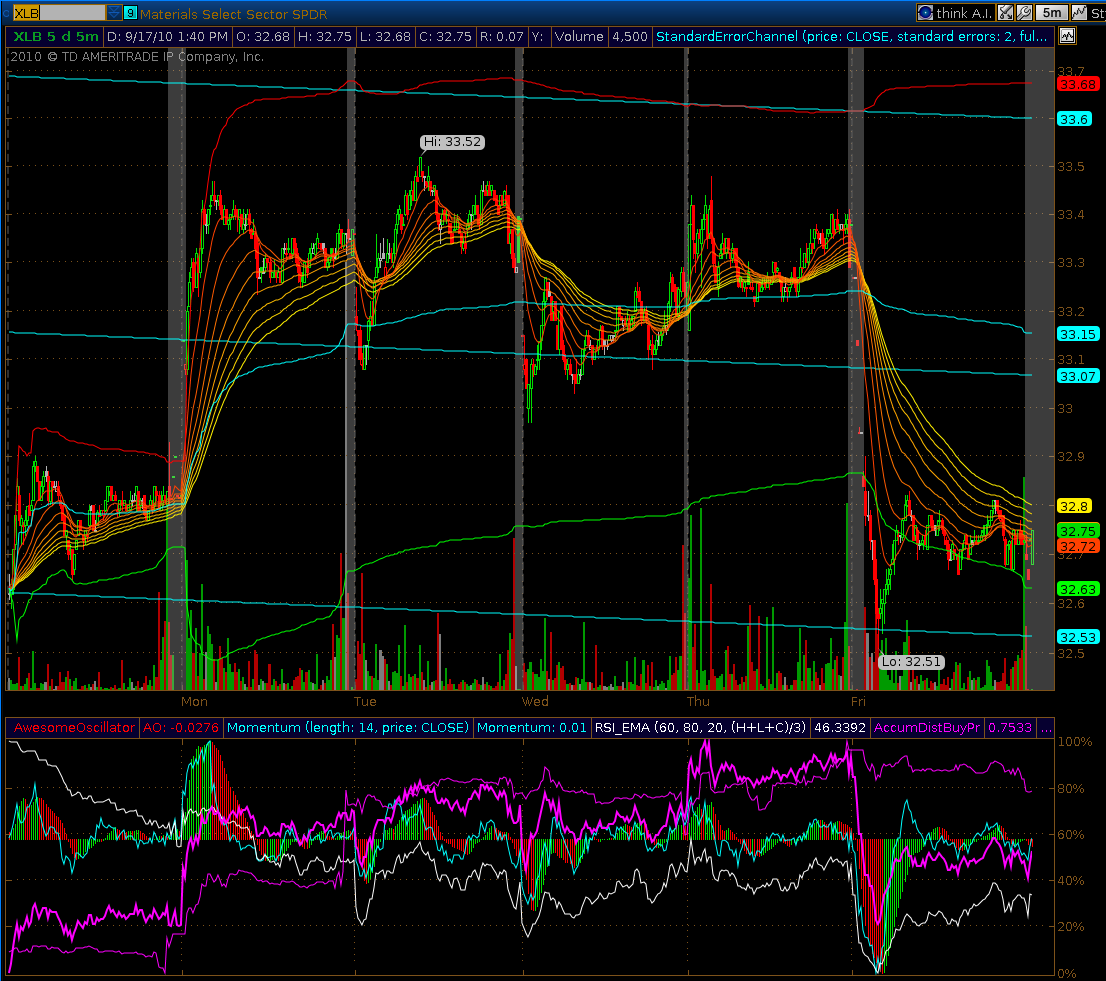Click the small chart icon above price axis
Viewport: 1106px width, 981px height.
(x=1067, y=36)
